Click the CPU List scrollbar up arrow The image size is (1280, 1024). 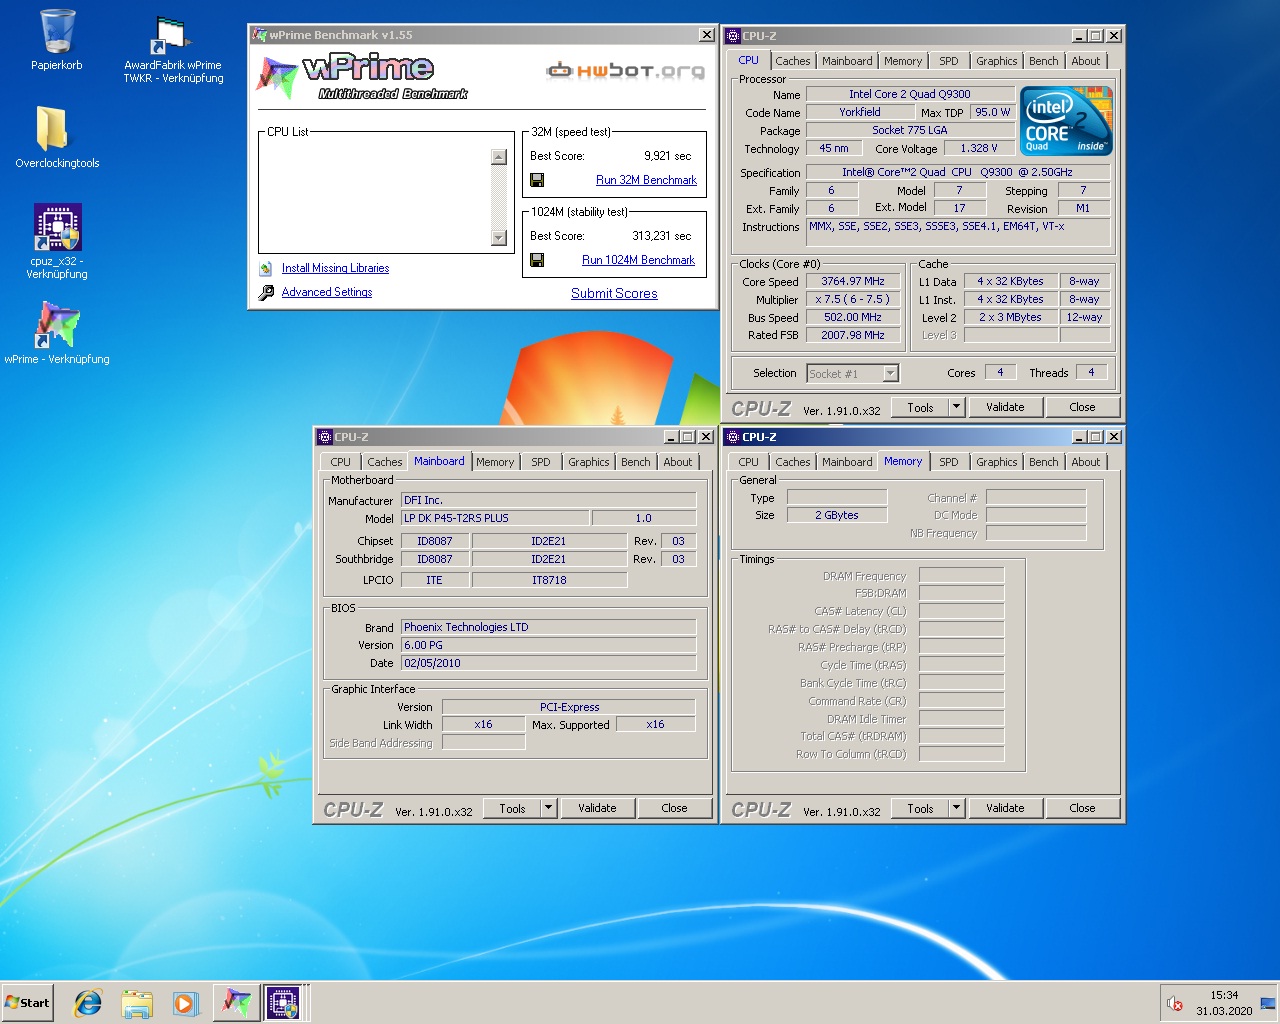point(499,157)
